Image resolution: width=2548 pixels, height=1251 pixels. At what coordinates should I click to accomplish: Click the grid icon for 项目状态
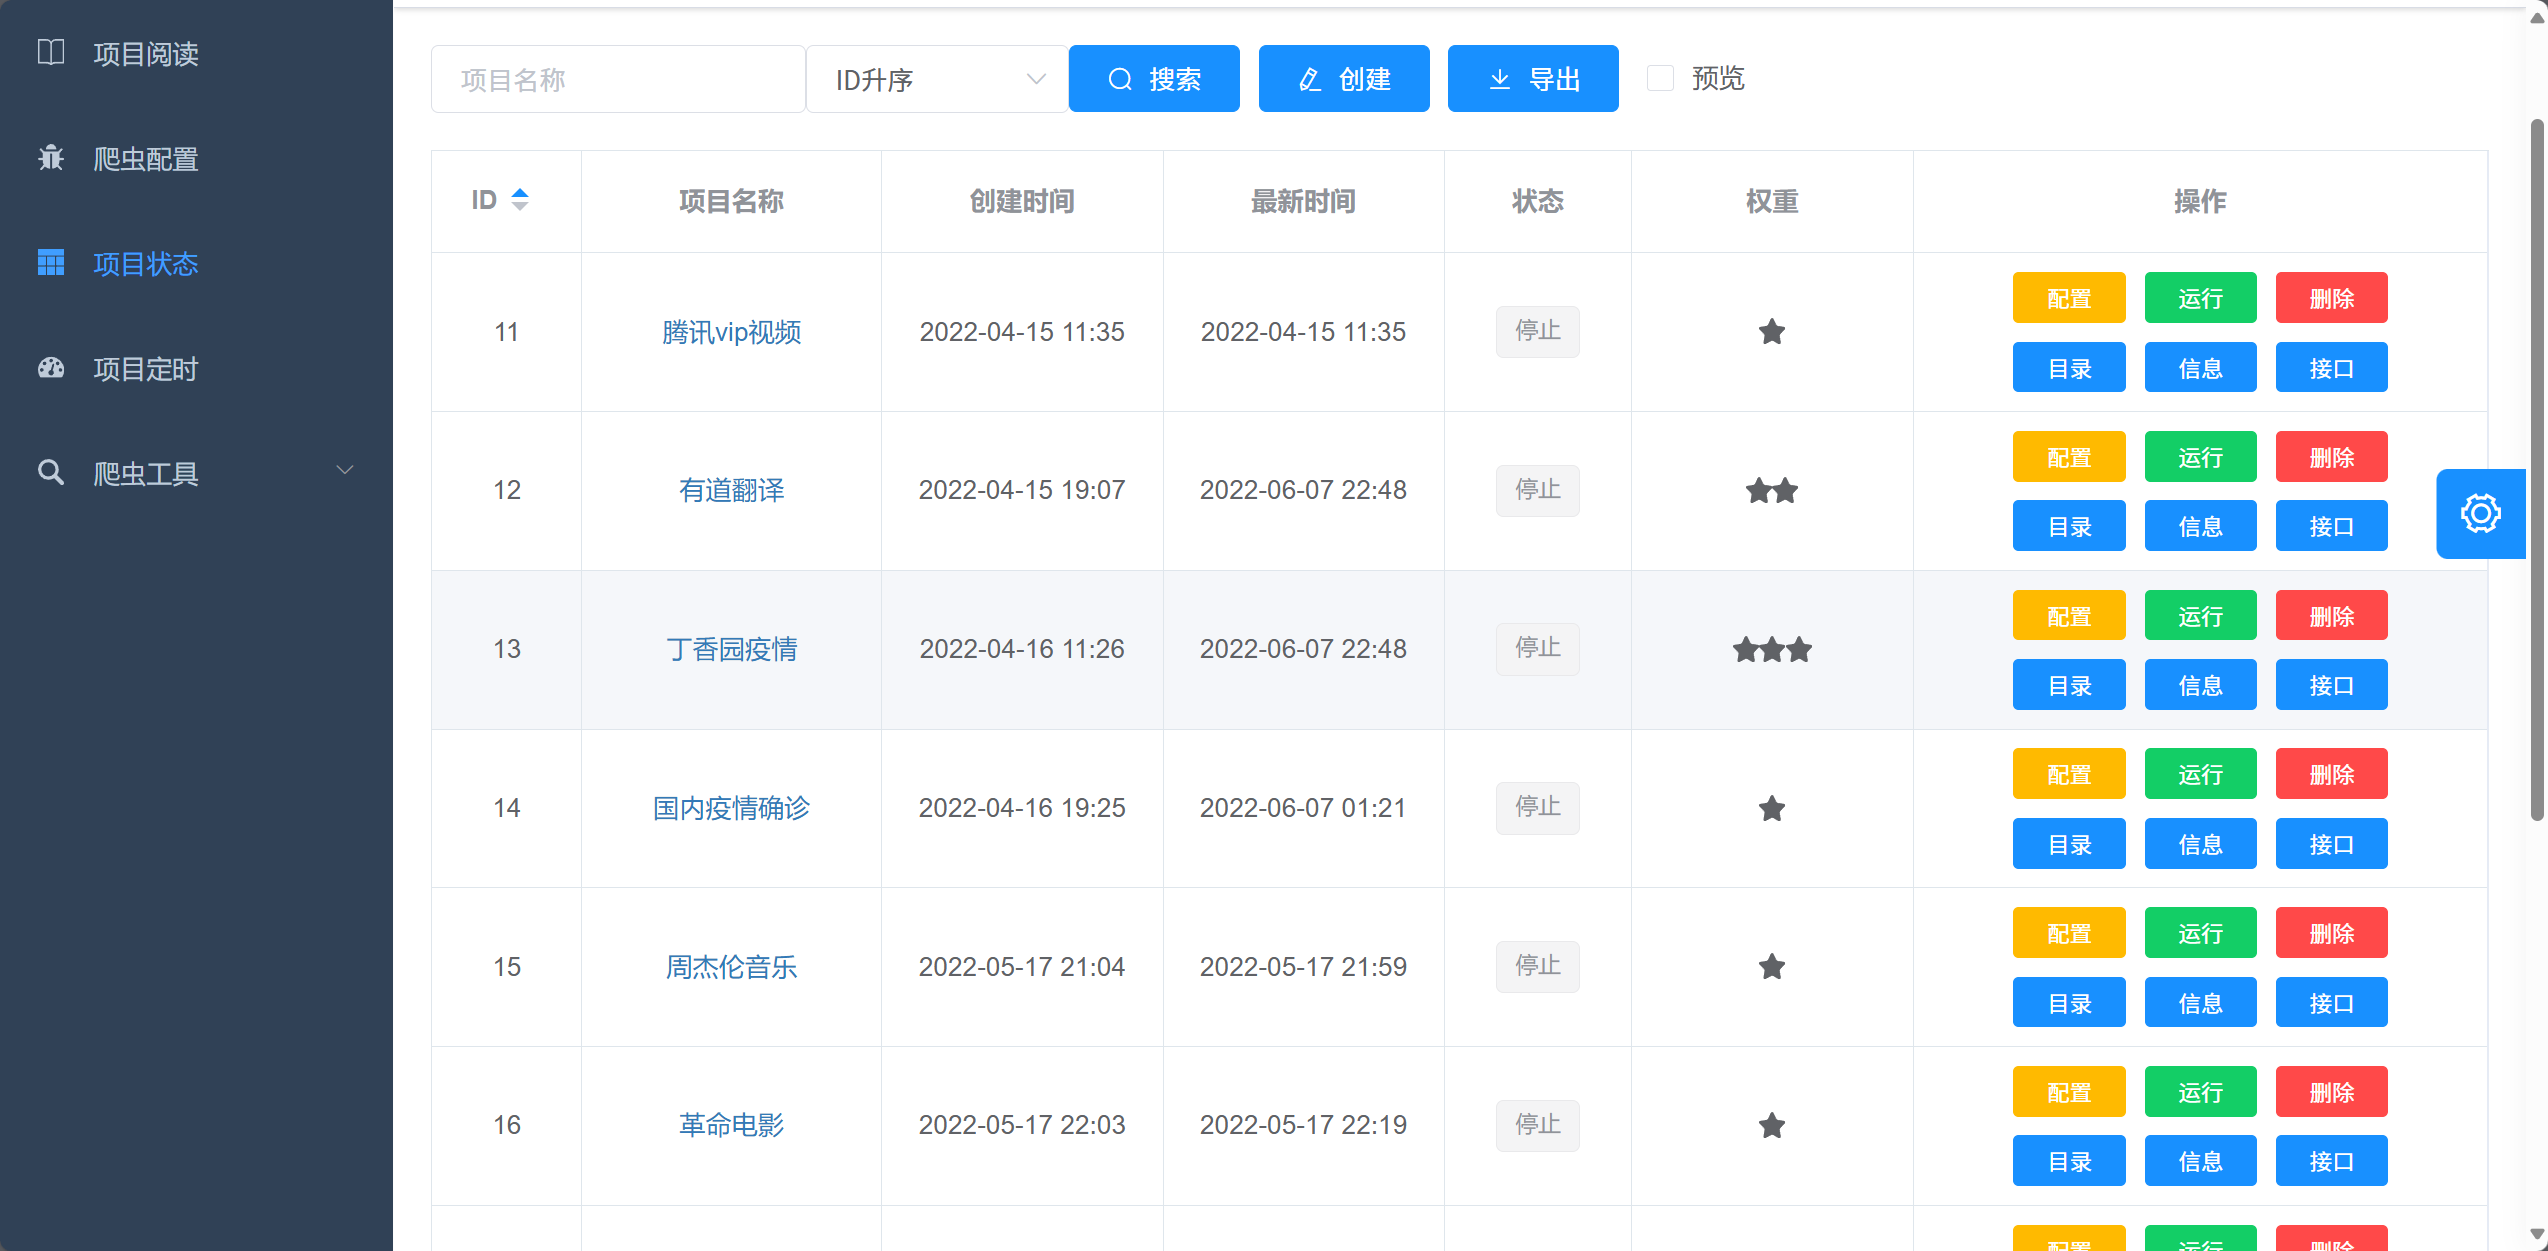tap(51, 263)
